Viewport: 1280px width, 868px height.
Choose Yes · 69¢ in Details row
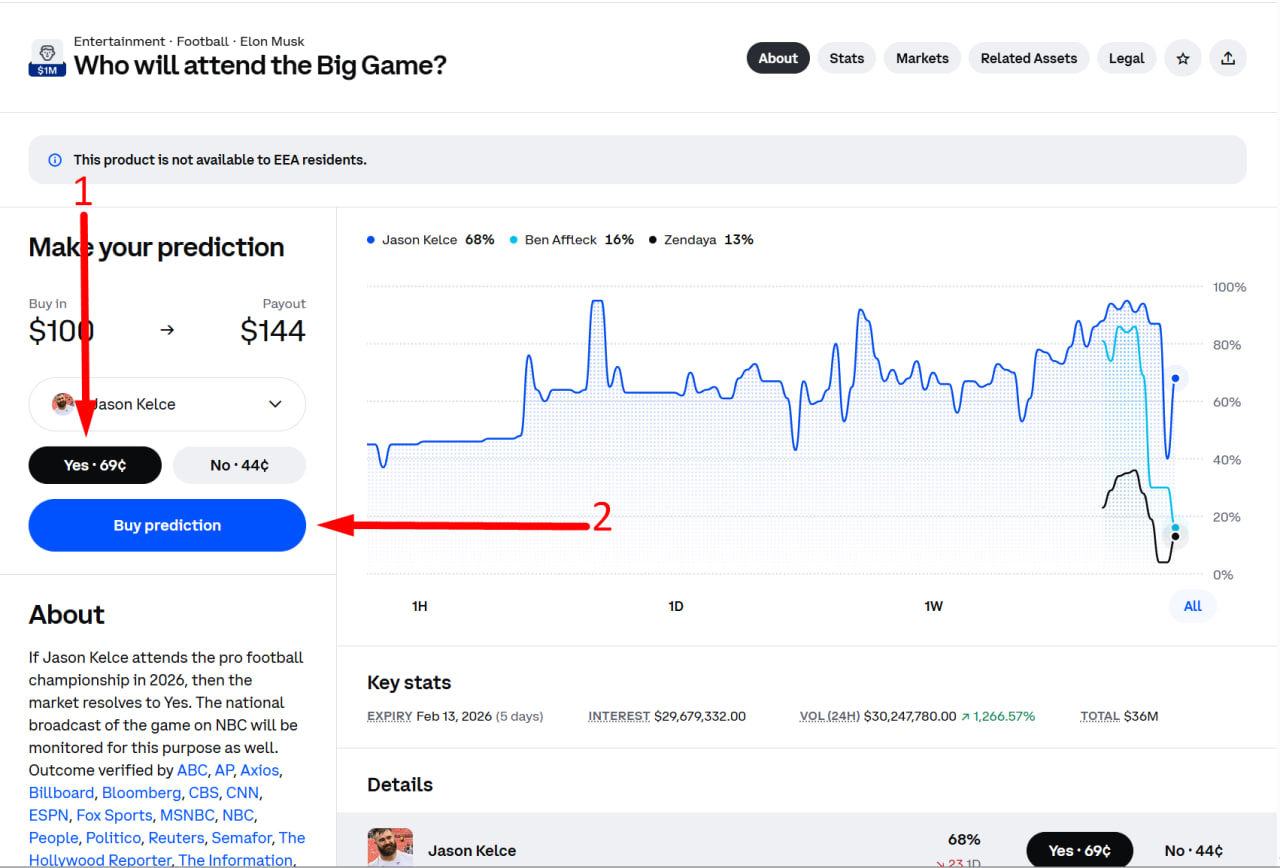(x=1079, y=850)
